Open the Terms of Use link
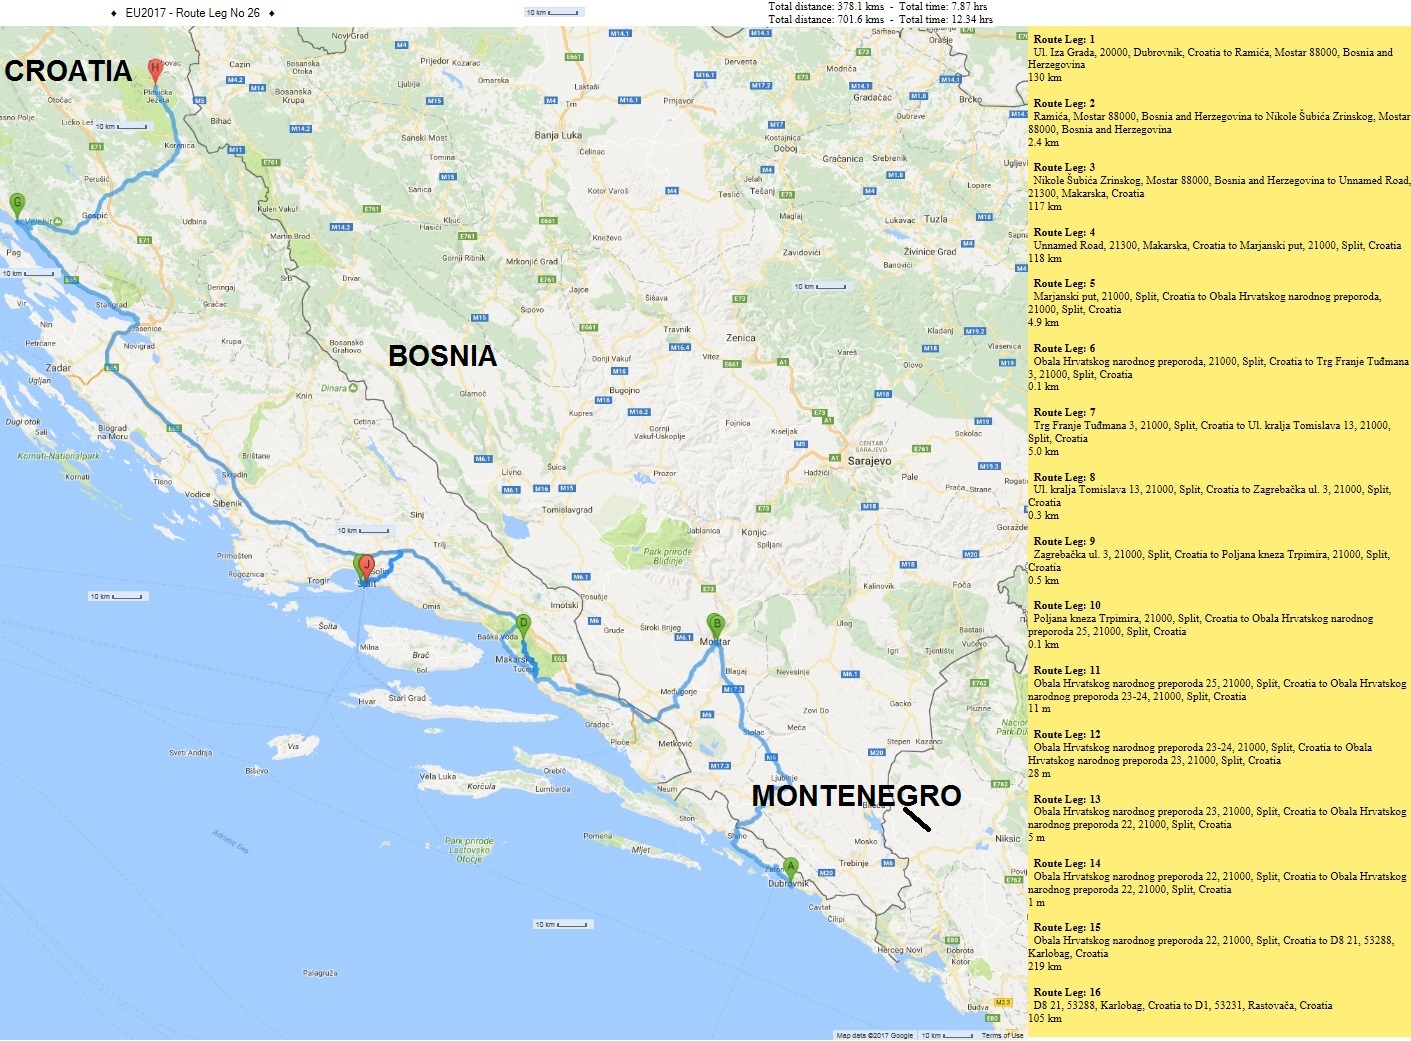 click(1002, 1035)
